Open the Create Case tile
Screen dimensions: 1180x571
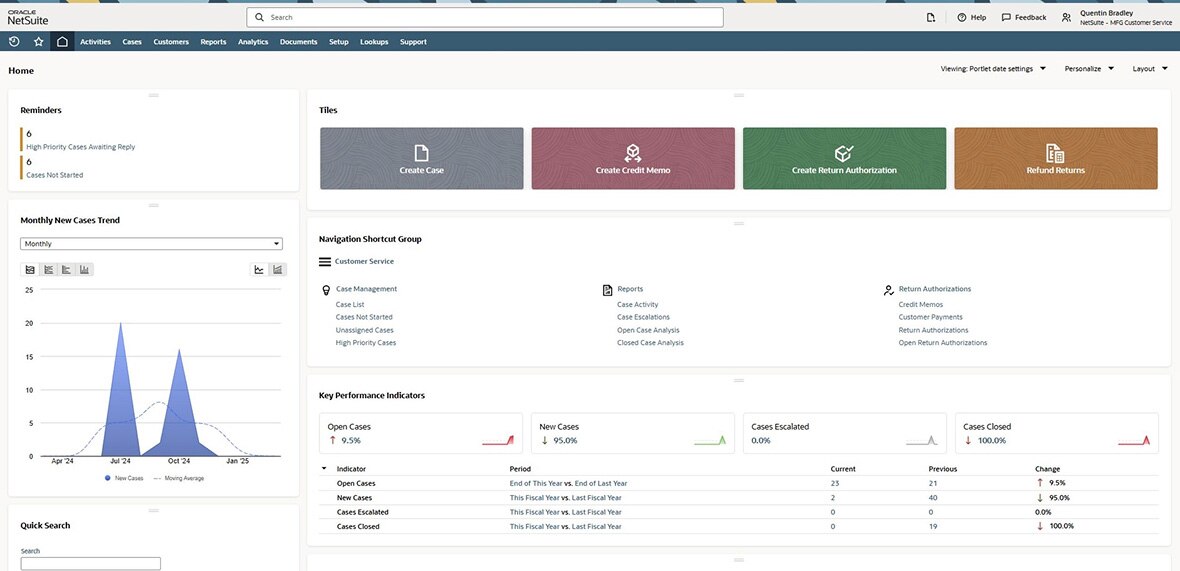(x=421, y=158)
